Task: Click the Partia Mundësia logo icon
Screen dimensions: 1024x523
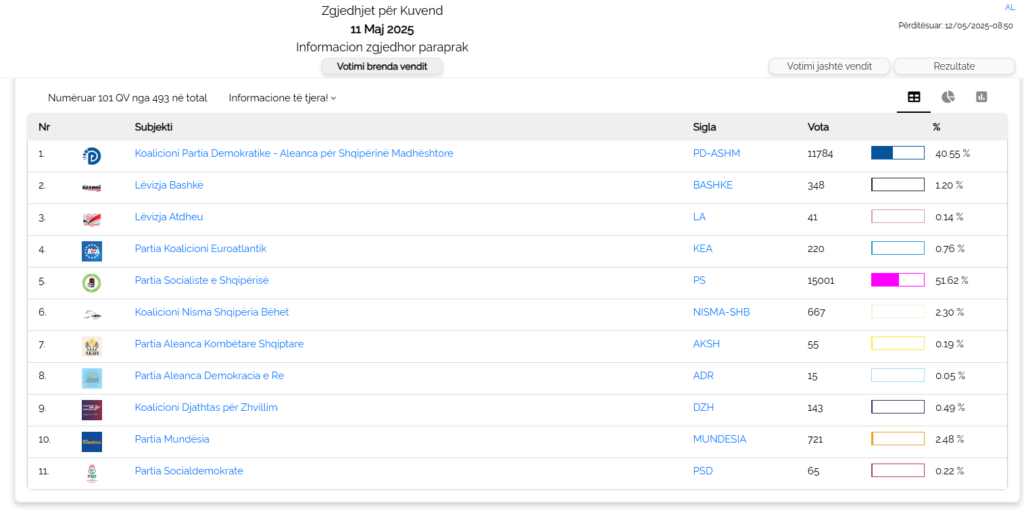Action: 92,442
